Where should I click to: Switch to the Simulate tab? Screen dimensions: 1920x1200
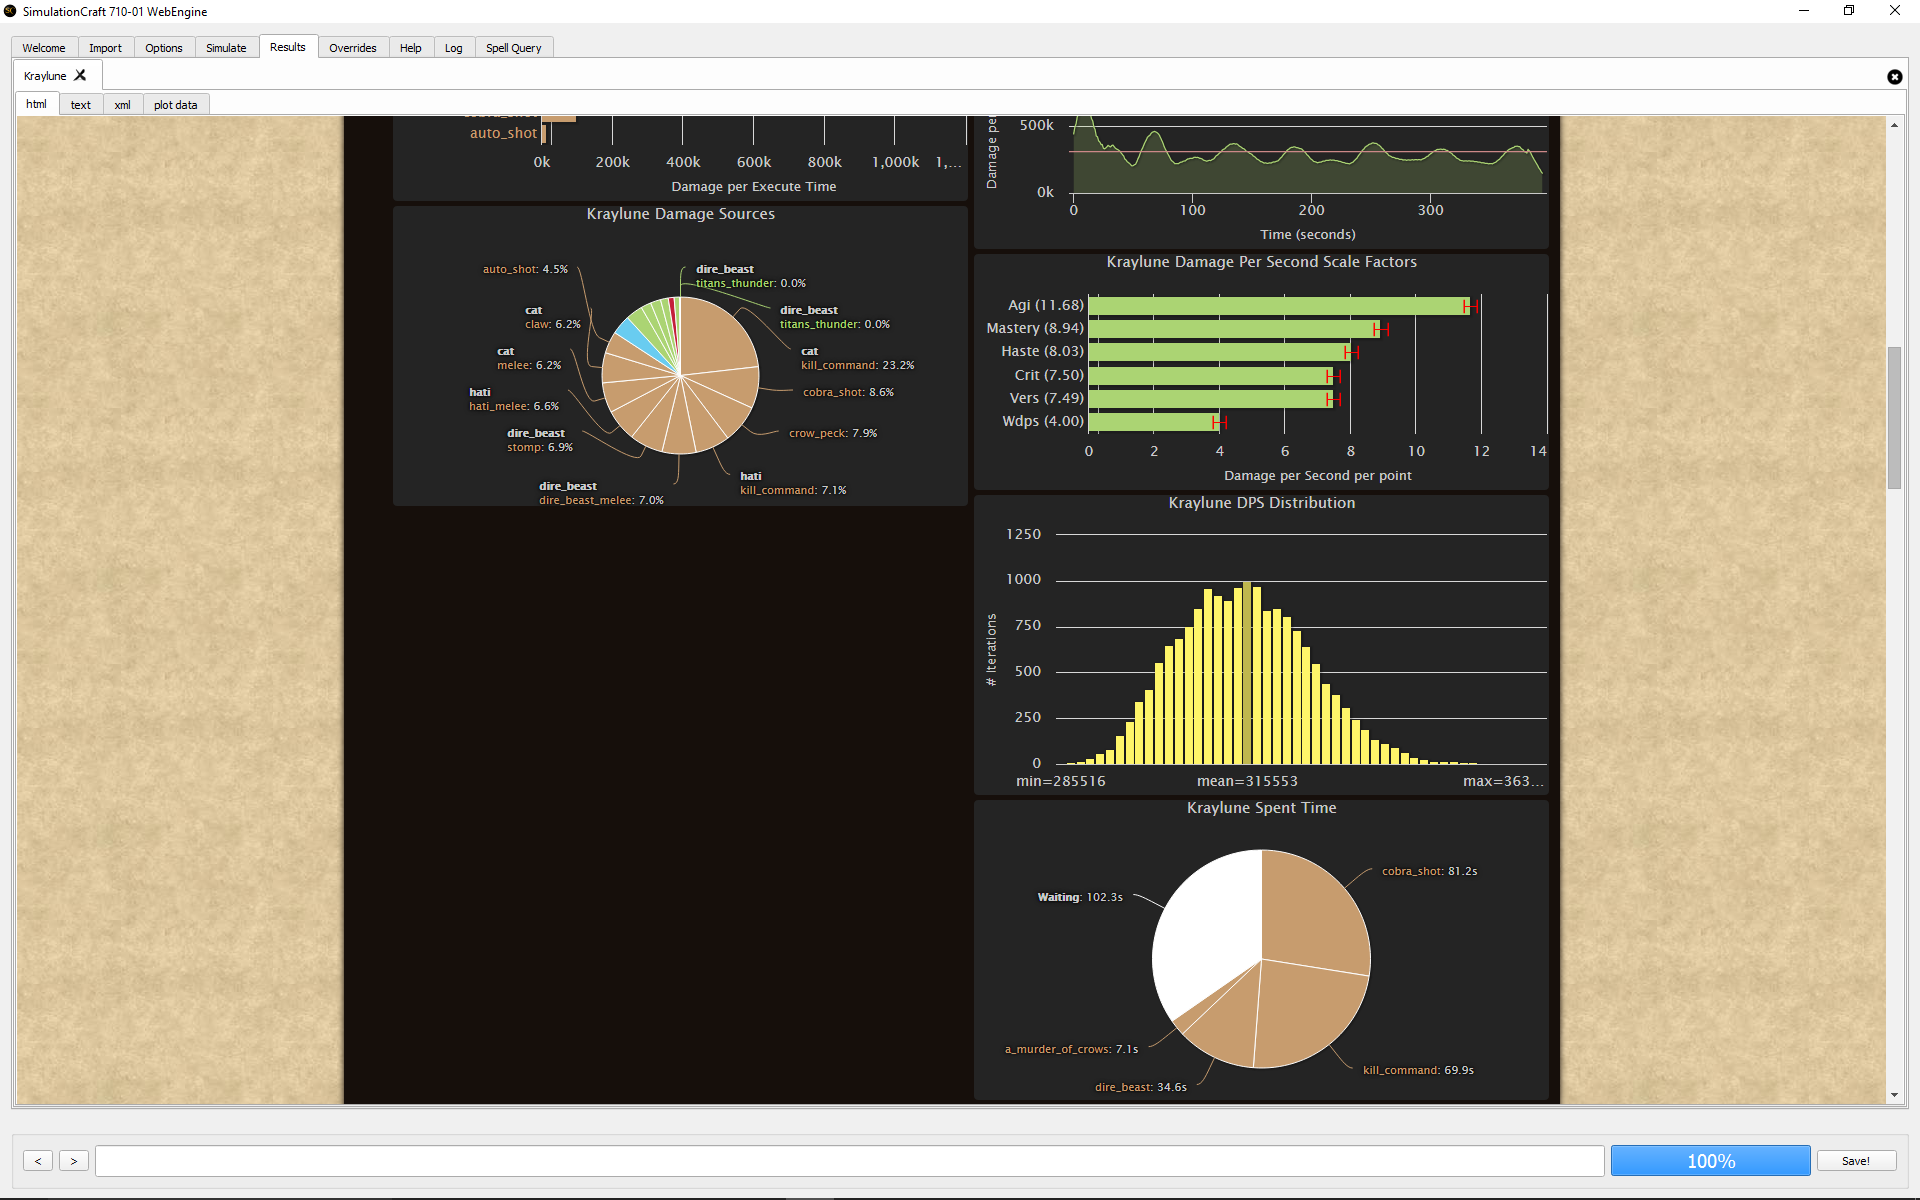pyautogui.click(x=226, y=48)
